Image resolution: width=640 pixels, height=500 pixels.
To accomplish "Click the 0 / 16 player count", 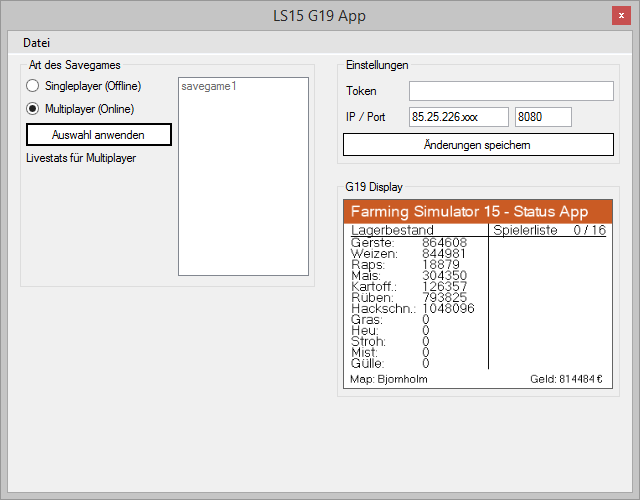I will pos(589,230).
